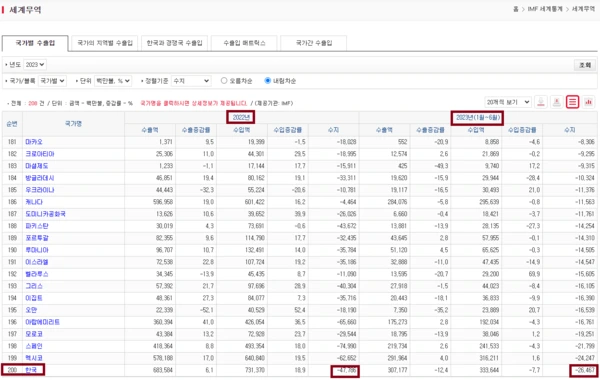
Task: Click the 수지 header under 2022년
Action: pyautogui.click(x=333, y=130)
